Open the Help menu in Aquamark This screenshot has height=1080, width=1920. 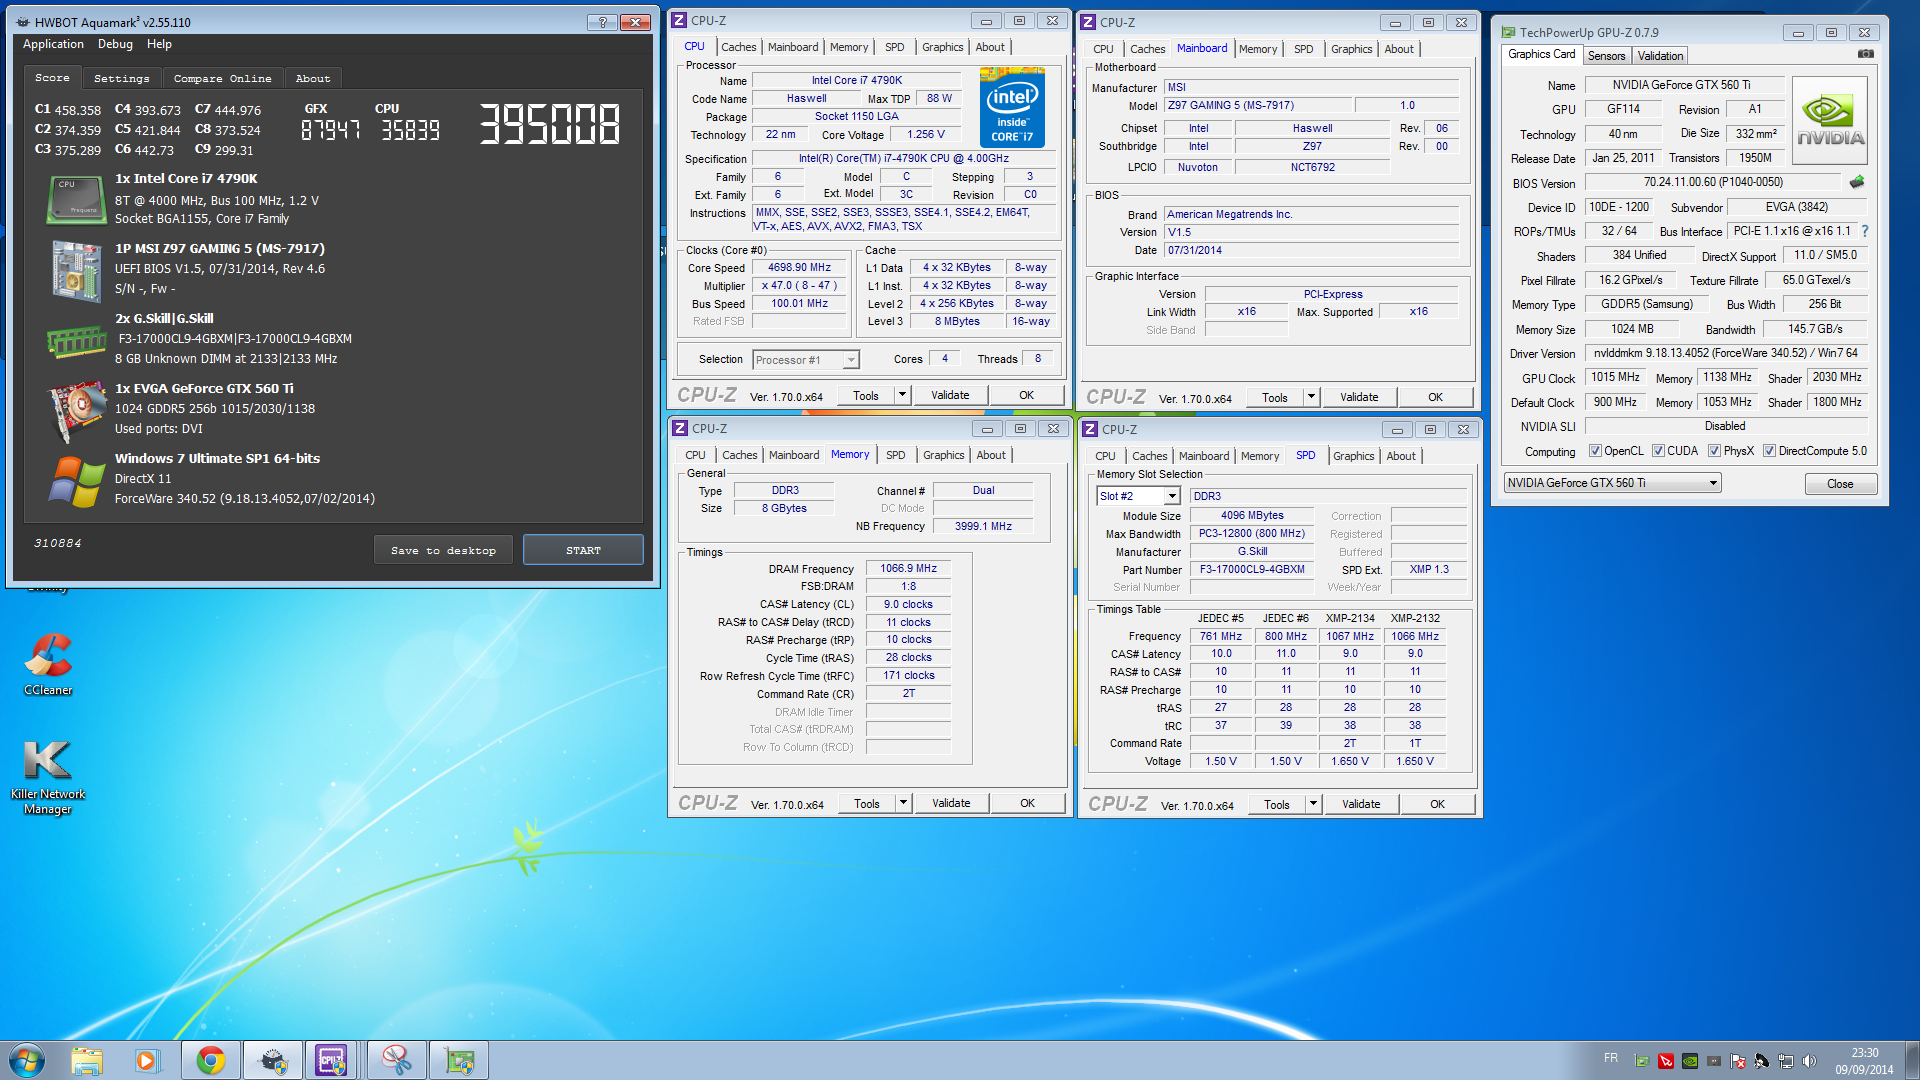pos(159,44)
